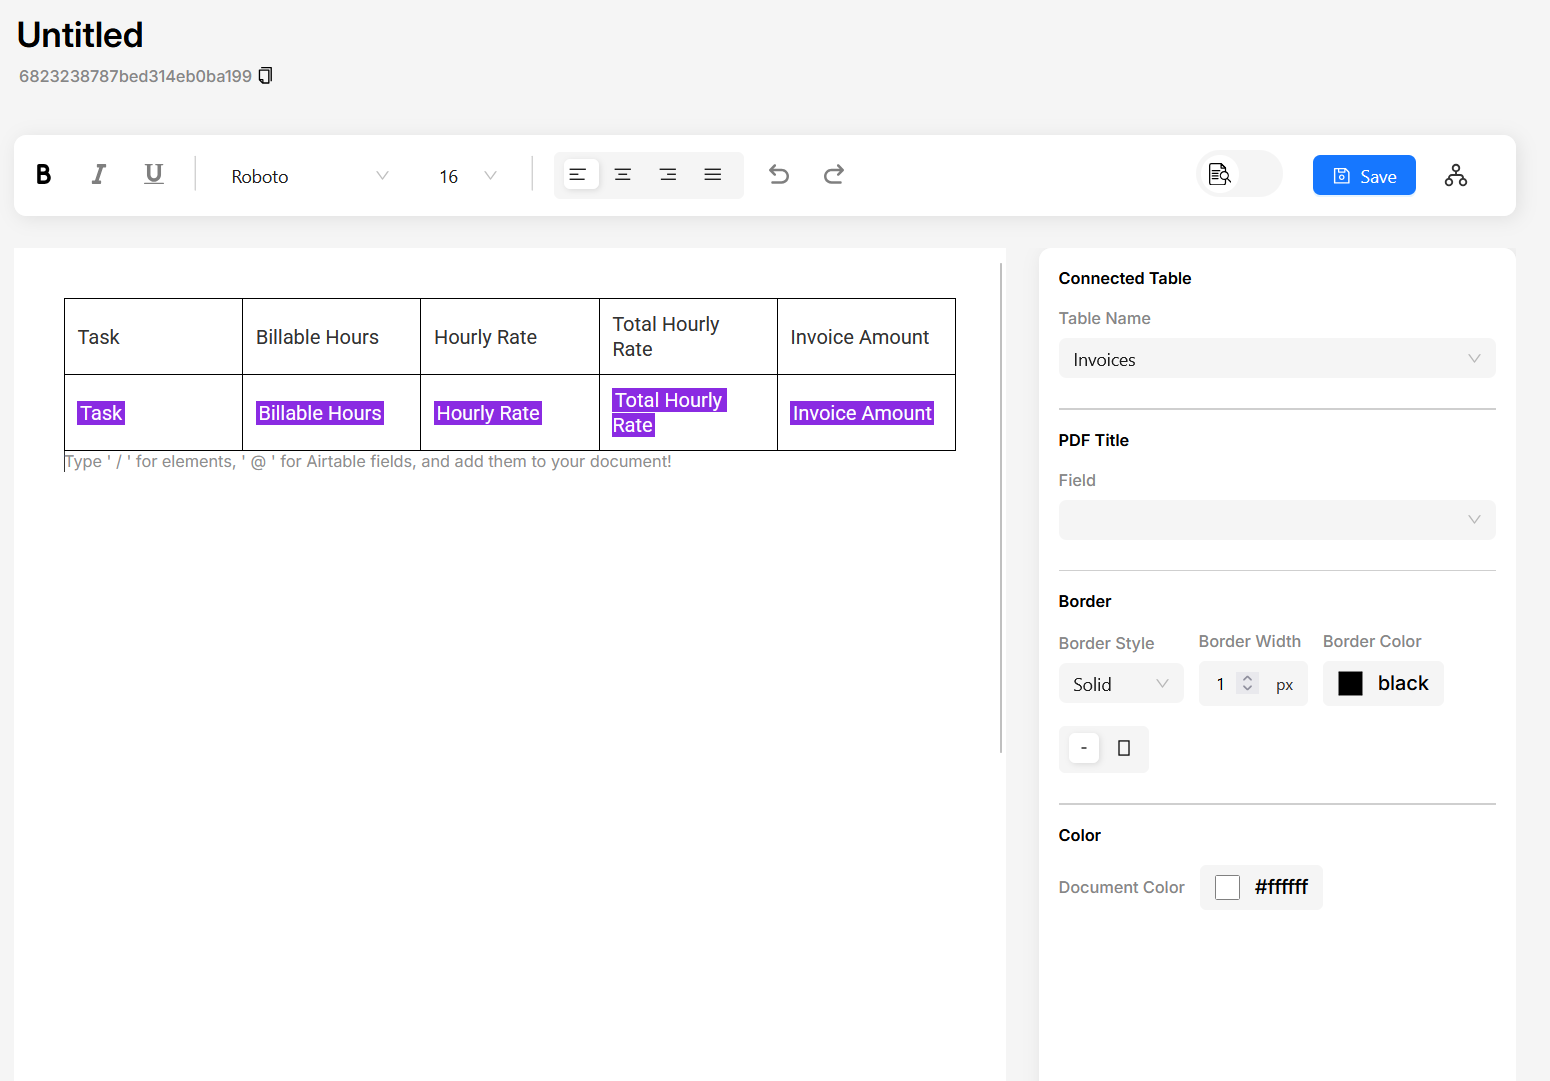The height and width of the screenshot is (1081, 1550).
Task: Select the dash border option
Action: point(1084,748)
